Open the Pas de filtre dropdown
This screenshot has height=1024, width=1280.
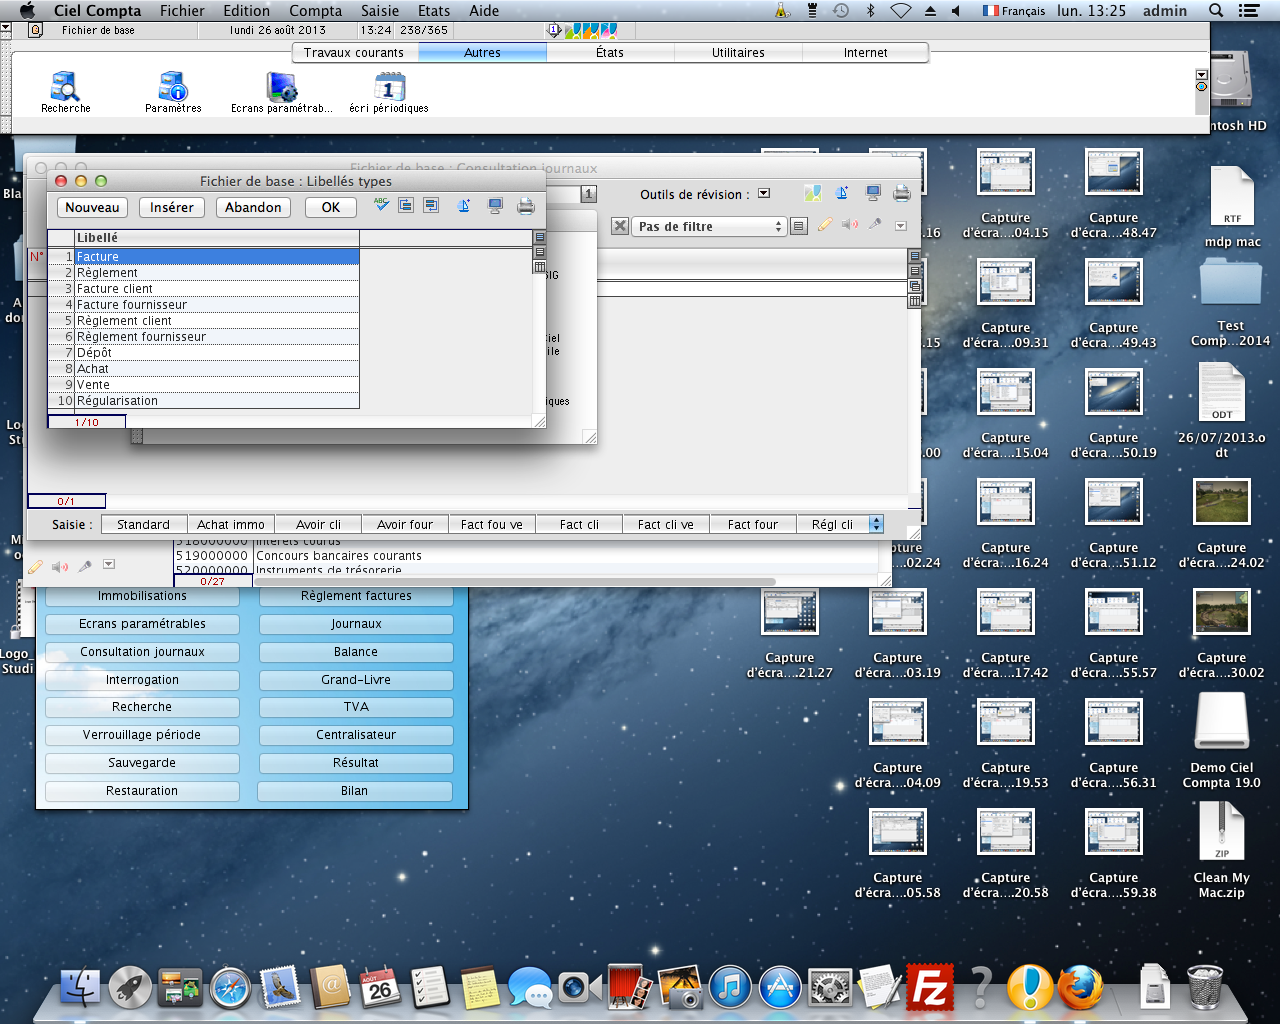coord(708,226)
